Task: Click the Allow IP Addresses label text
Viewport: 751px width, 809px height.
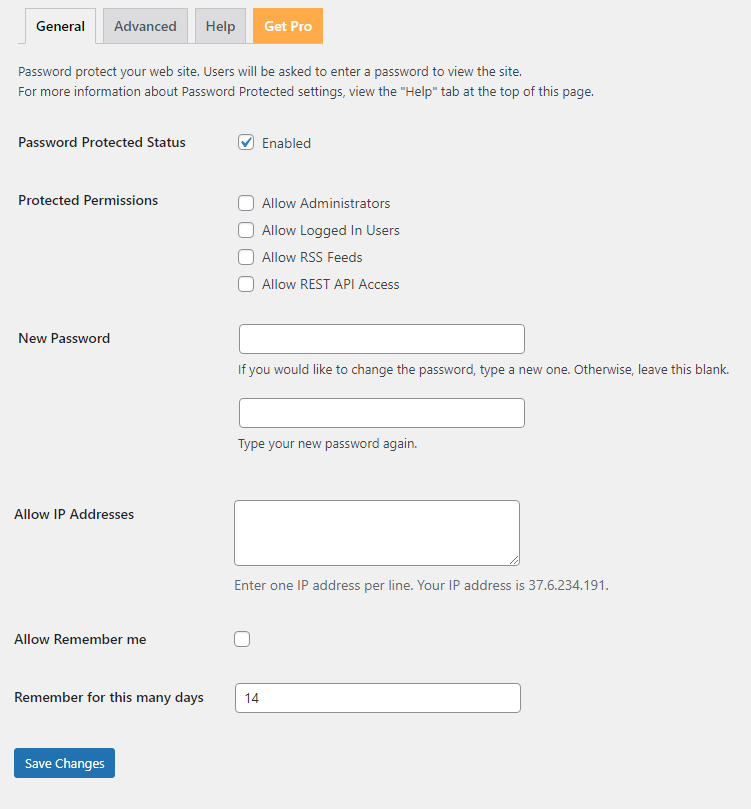Action: [x=74, y=514]
